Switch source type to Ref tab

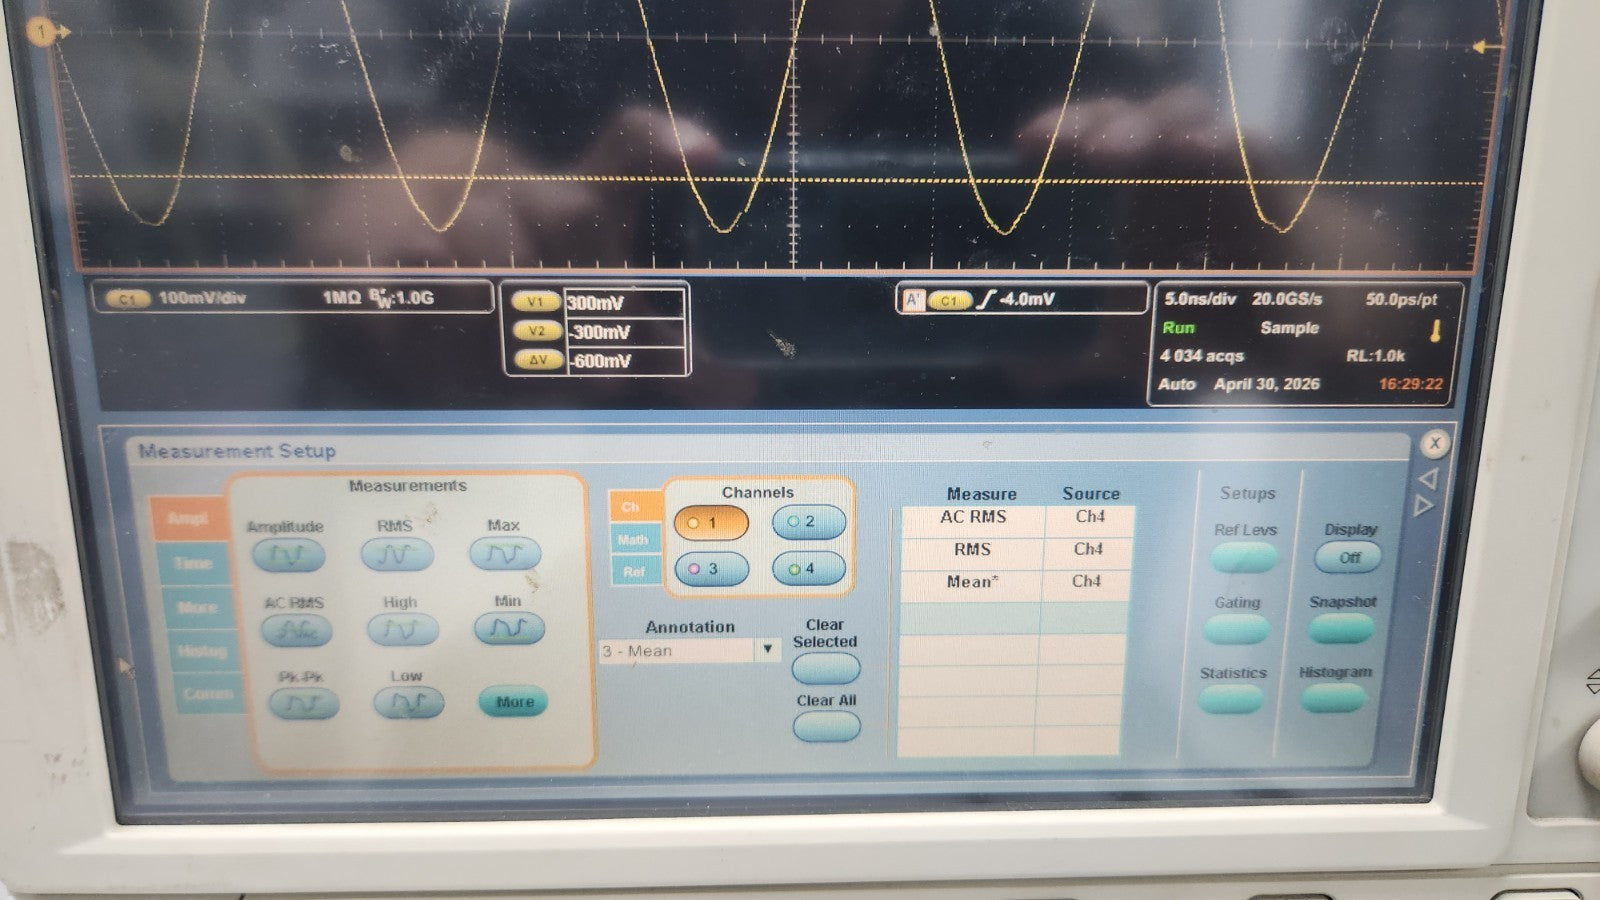point(635,571)
